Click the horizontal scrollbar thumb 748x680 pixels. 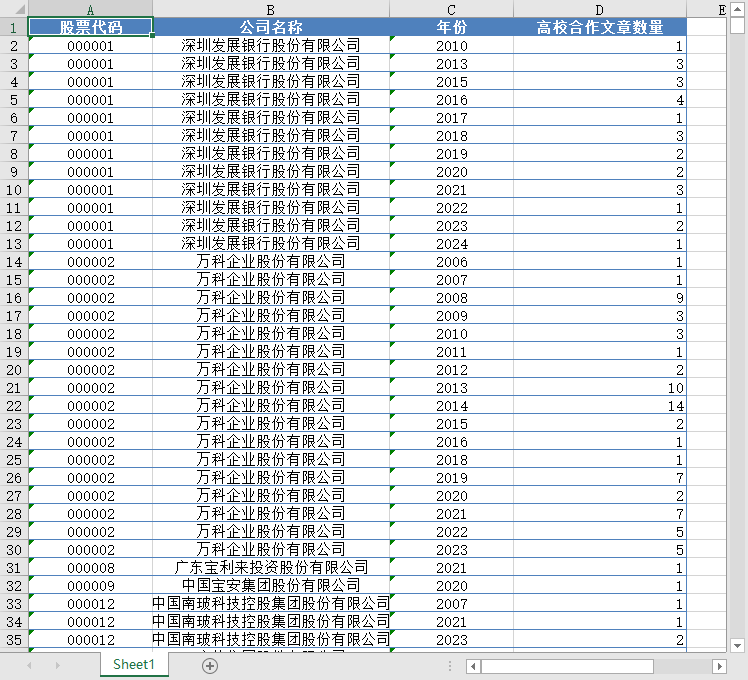pos(567,666)
